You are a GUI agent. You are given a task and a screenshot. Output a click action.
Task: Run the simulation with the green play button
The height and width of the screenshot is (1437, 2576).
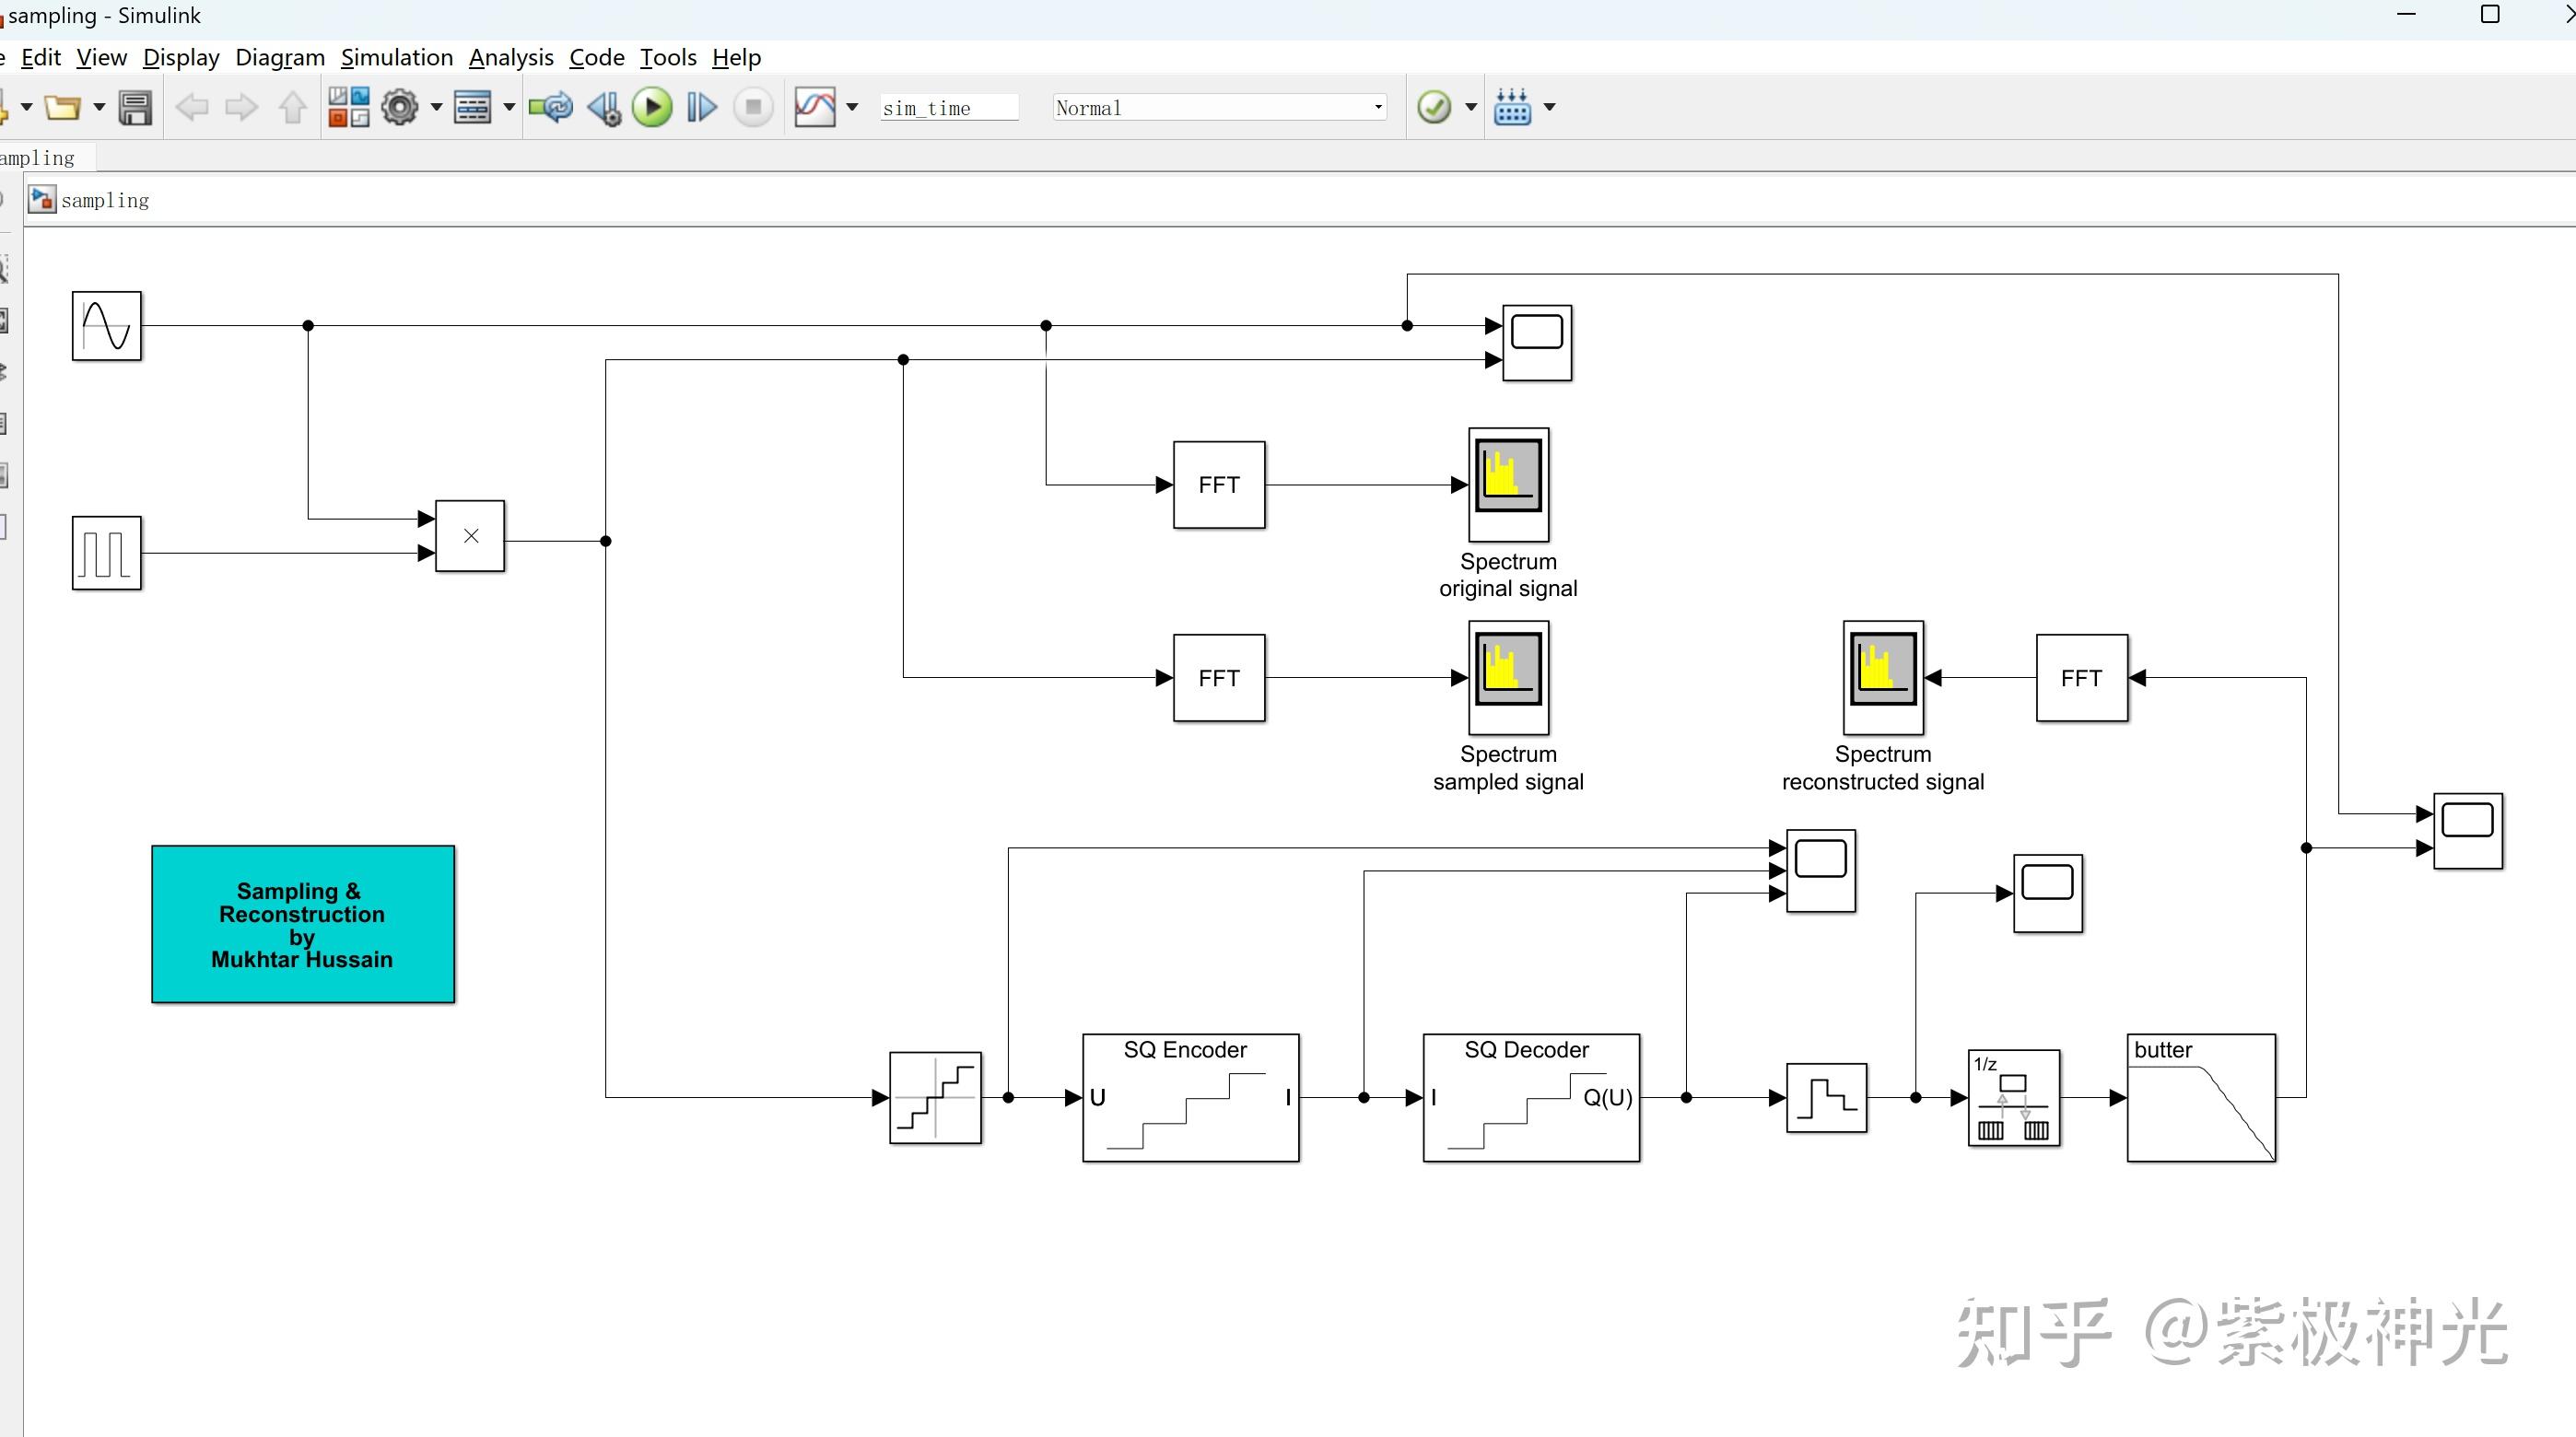[652, 107]
